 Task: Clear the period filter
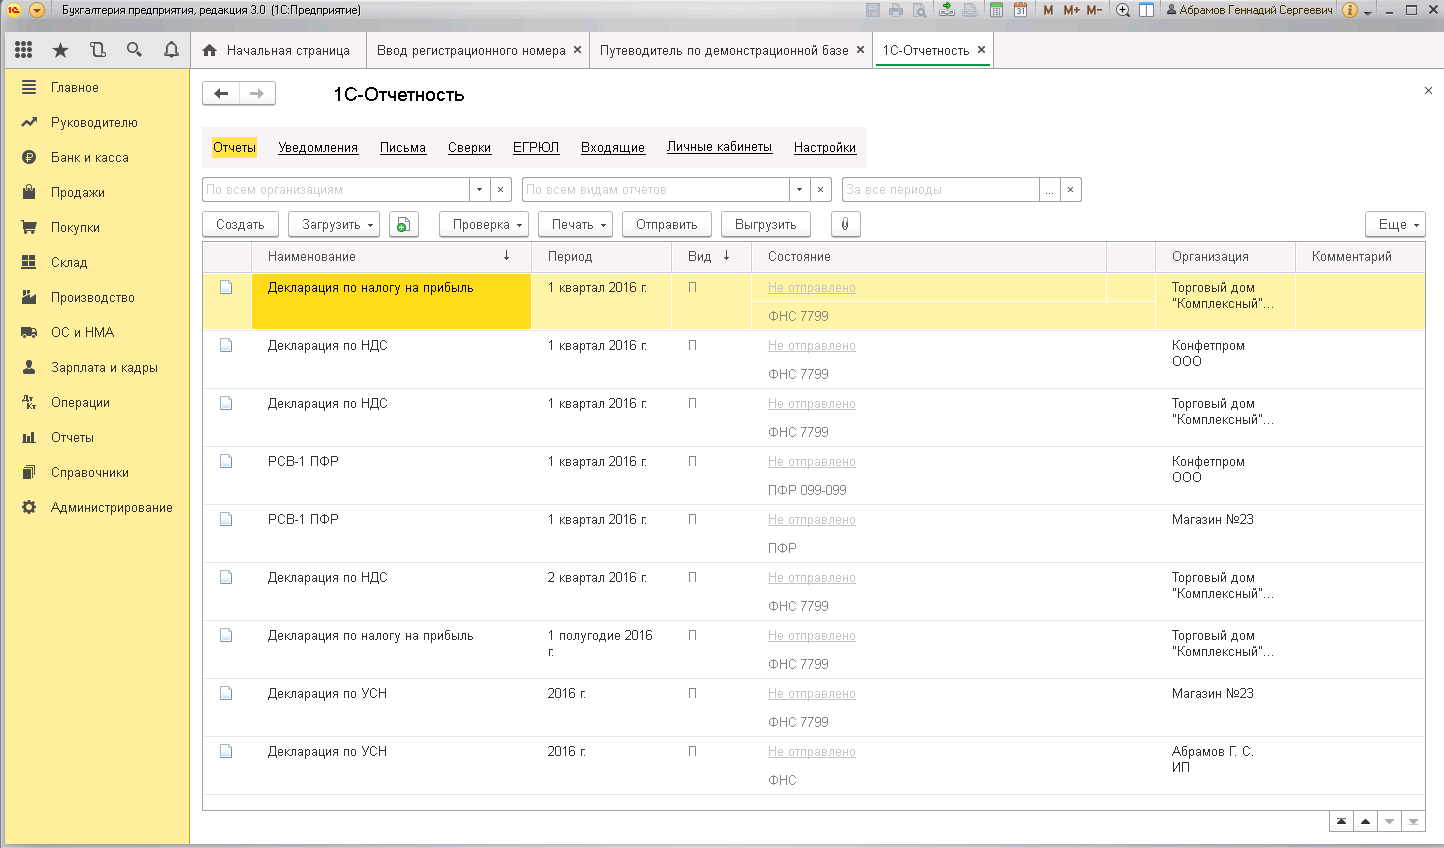(1071, 190)
